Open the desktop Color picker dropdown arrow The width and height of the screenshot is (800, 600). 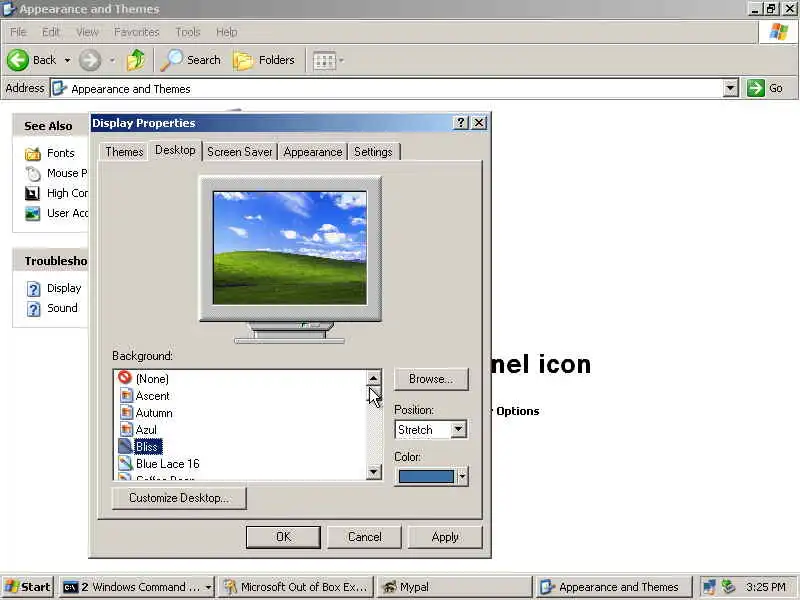pyautogui.click(x=461, y=477)
